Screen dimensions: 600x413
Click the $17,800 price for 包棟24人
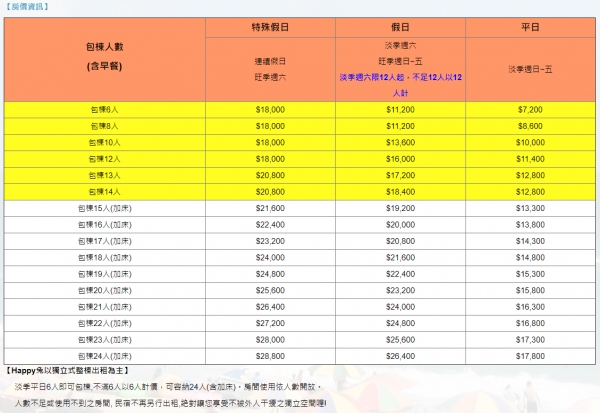click(529, 355)
